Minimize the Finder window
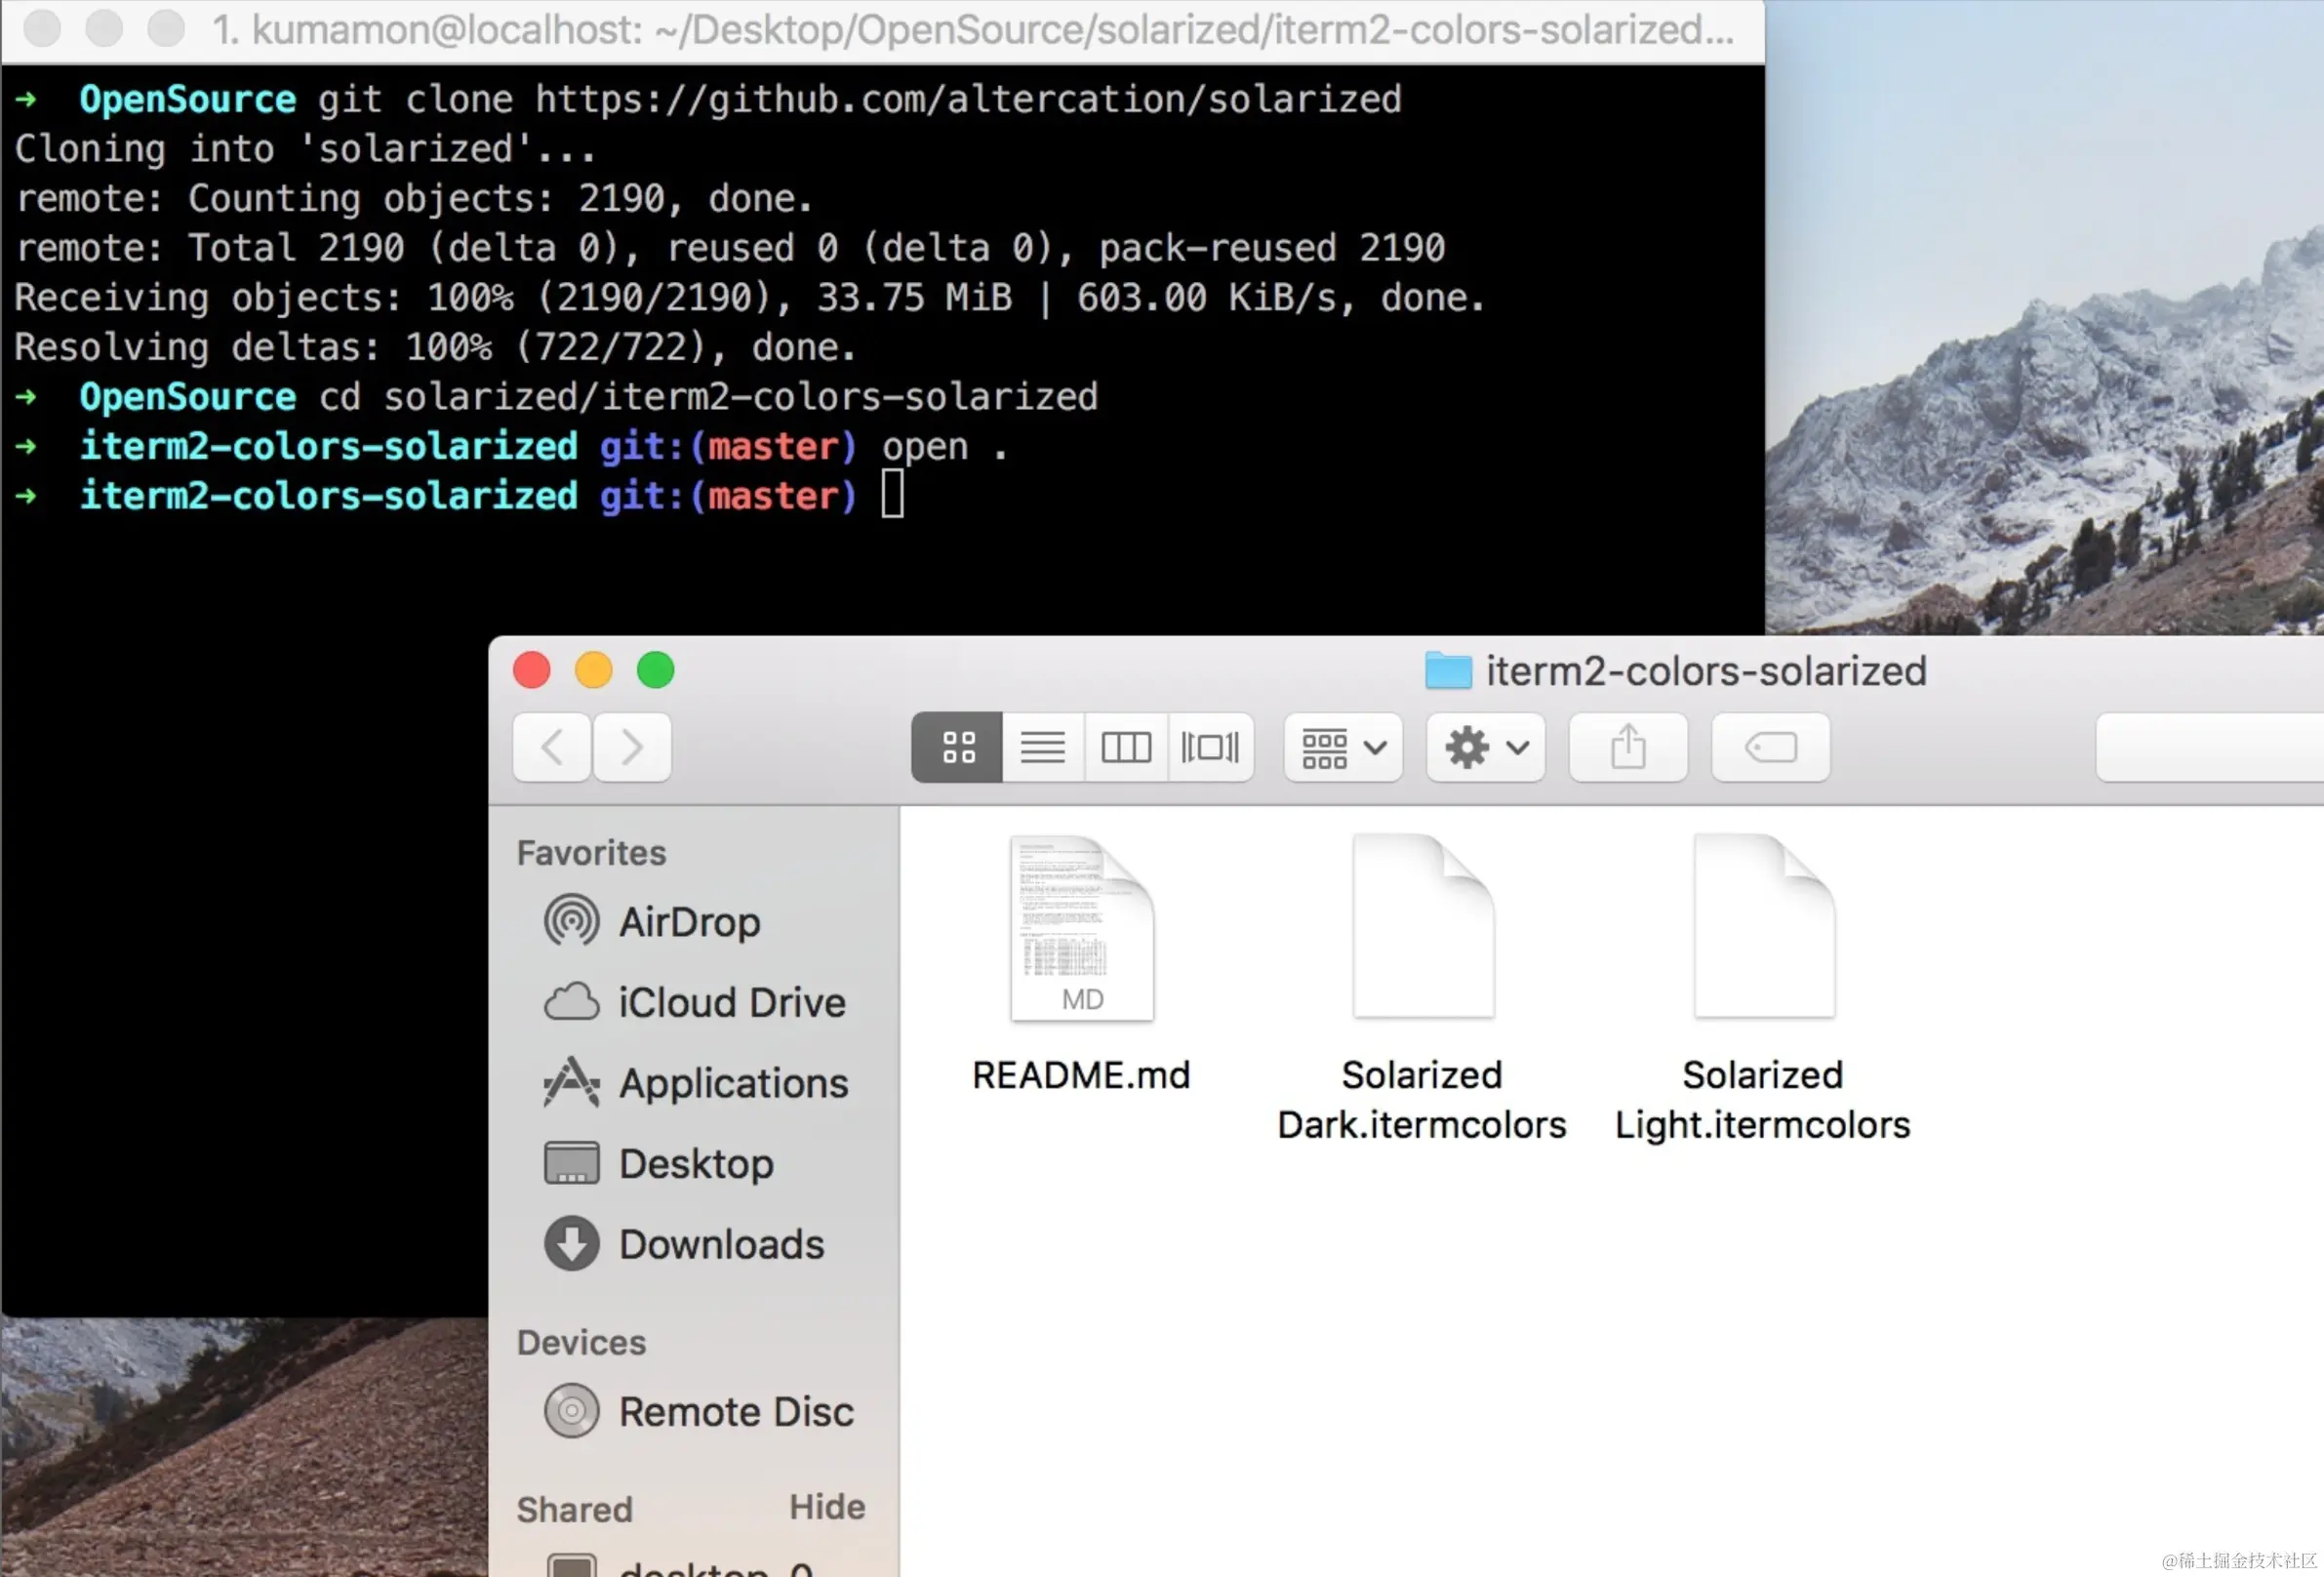 click(594, 670)
